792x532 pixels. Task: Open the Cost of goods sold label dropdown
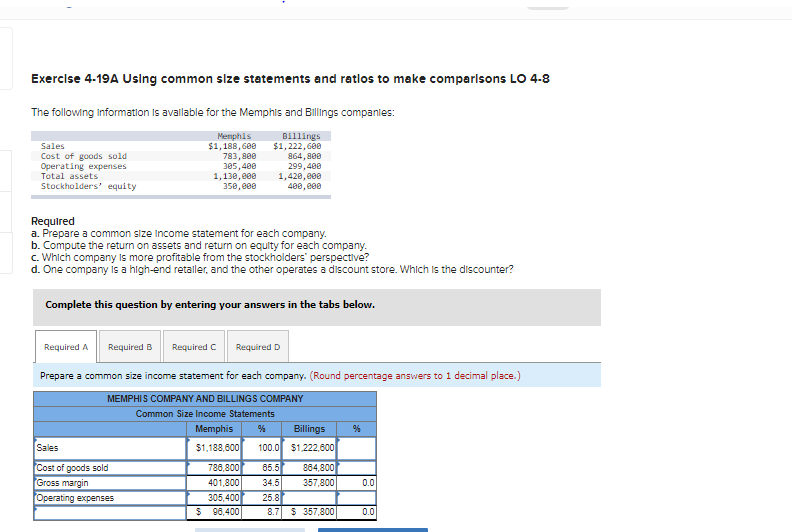pyautogui.click(x=110, y=468)
